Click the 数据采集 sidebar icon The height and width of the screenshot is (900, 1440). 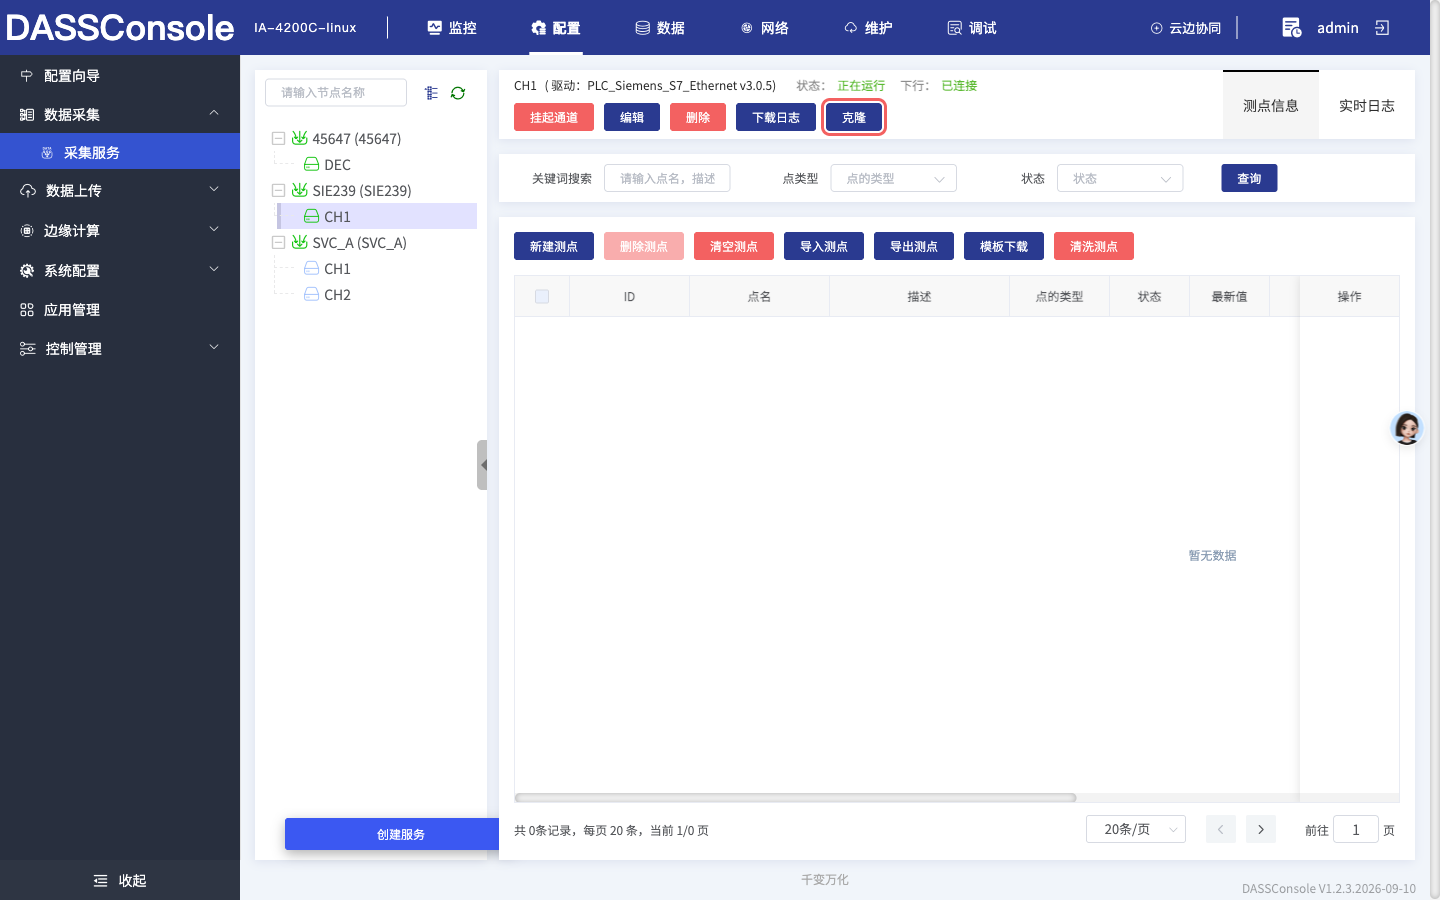[27, 115]
